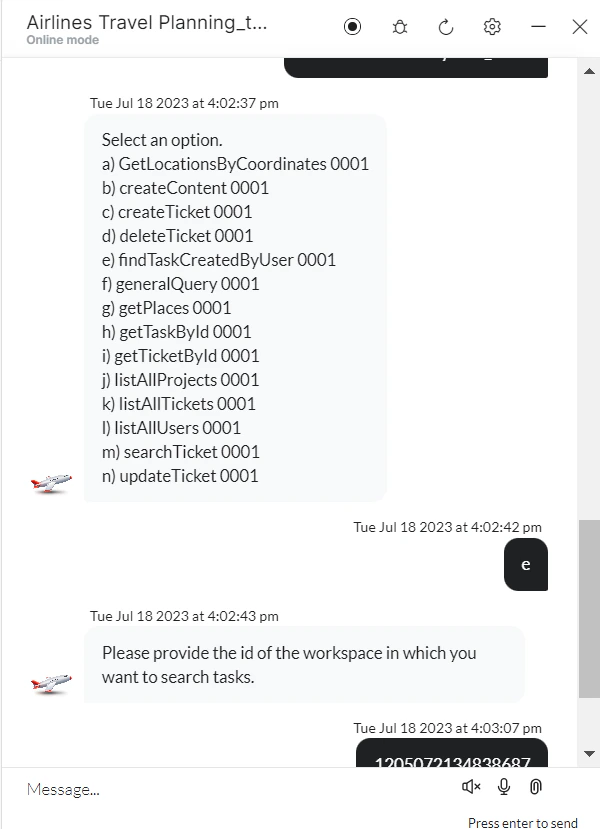Click the Message input field
This screenshot has width=600, height=829.
pos(200,789)
